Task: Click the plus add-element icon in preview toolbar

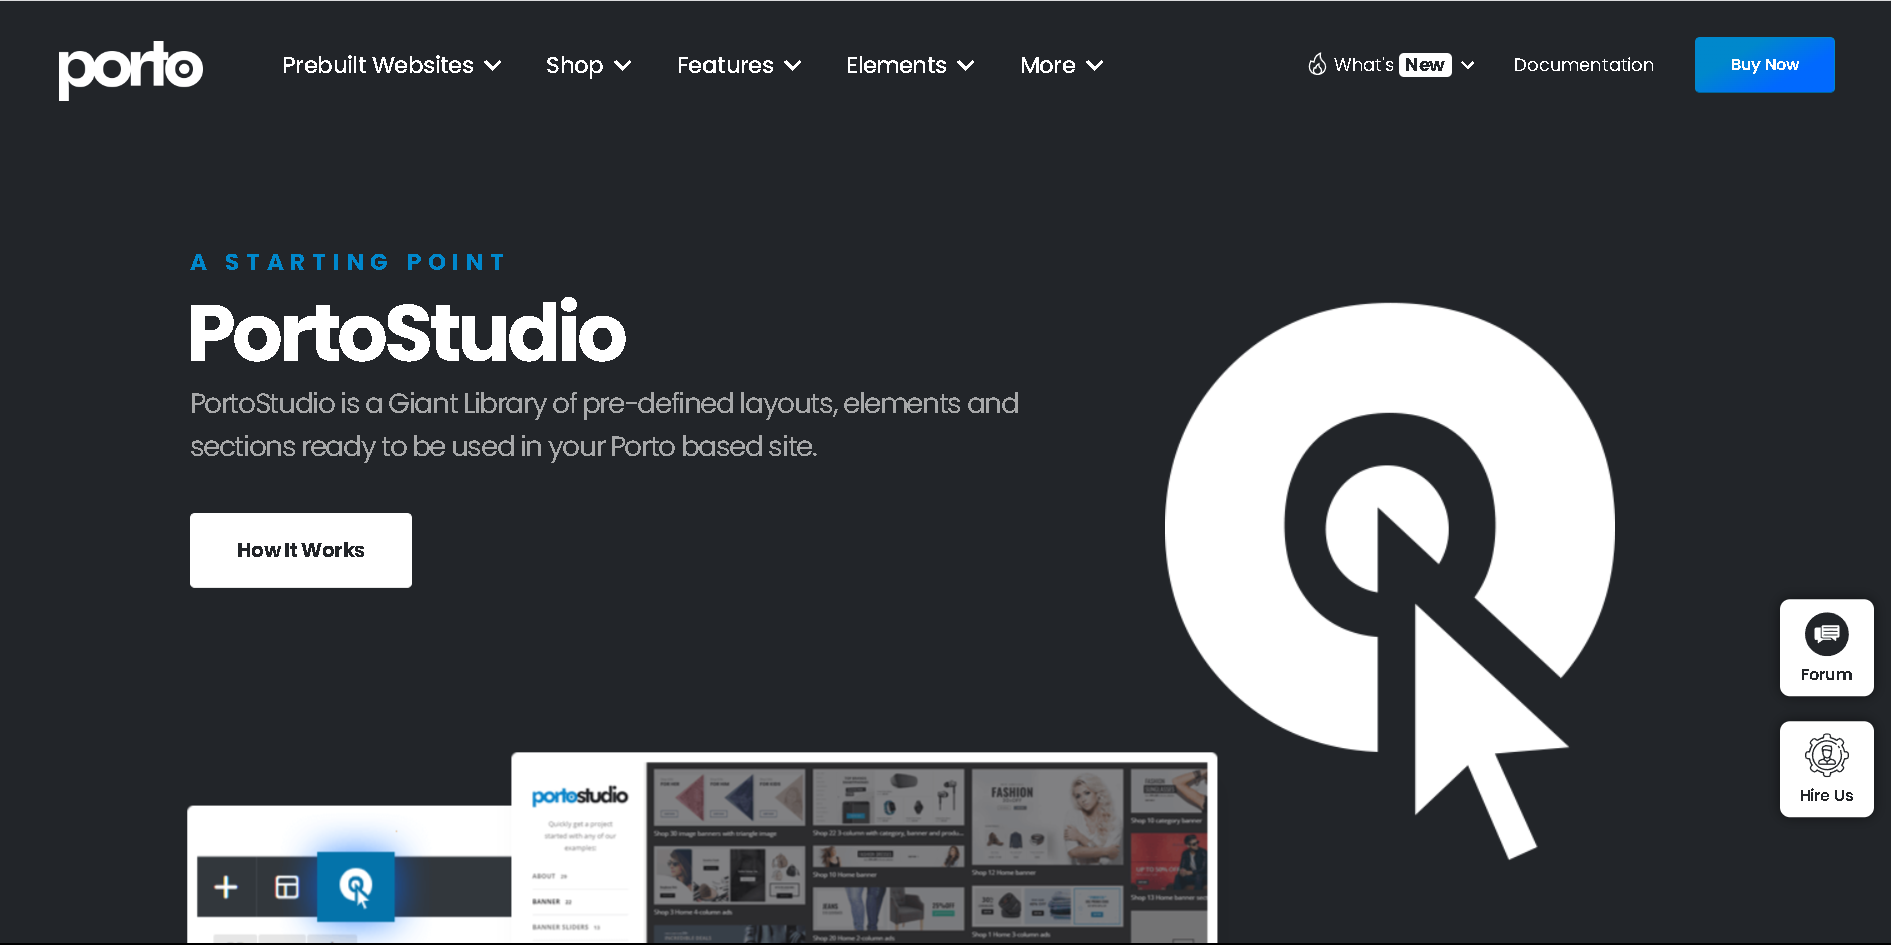Action: [226, 887]
